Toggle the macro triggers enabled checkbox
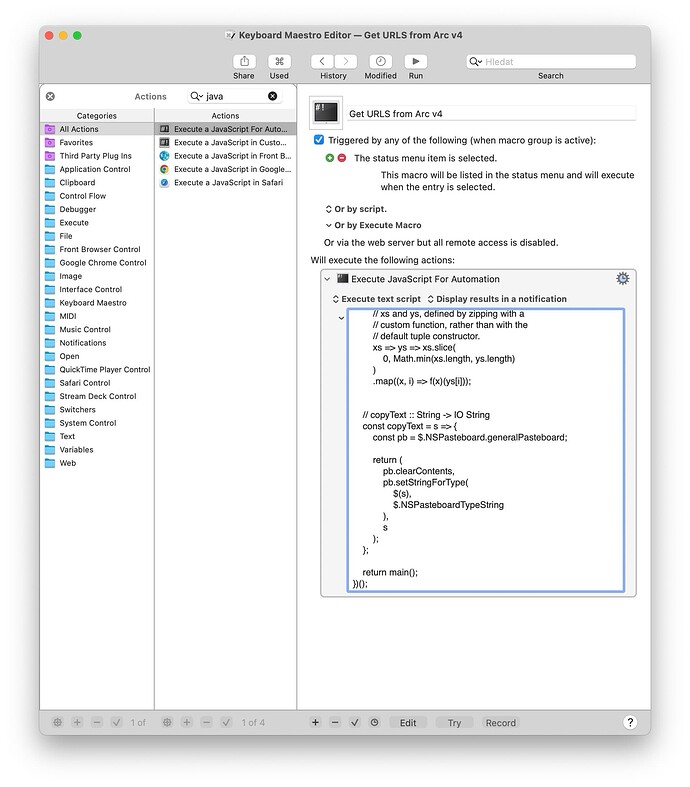Image resolution: width=690 pixels, height=787 pixels. (319, 140)
